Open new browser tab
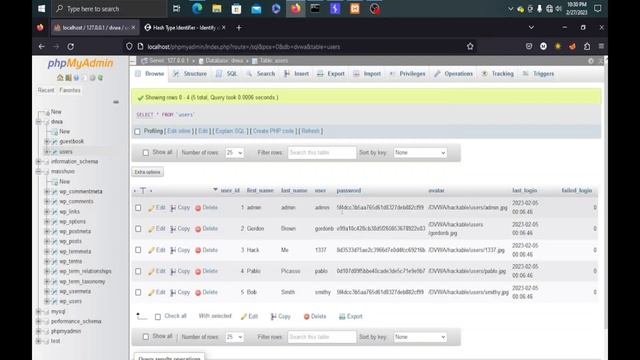This screenshot has height=360, width=640. coord(239,28)
